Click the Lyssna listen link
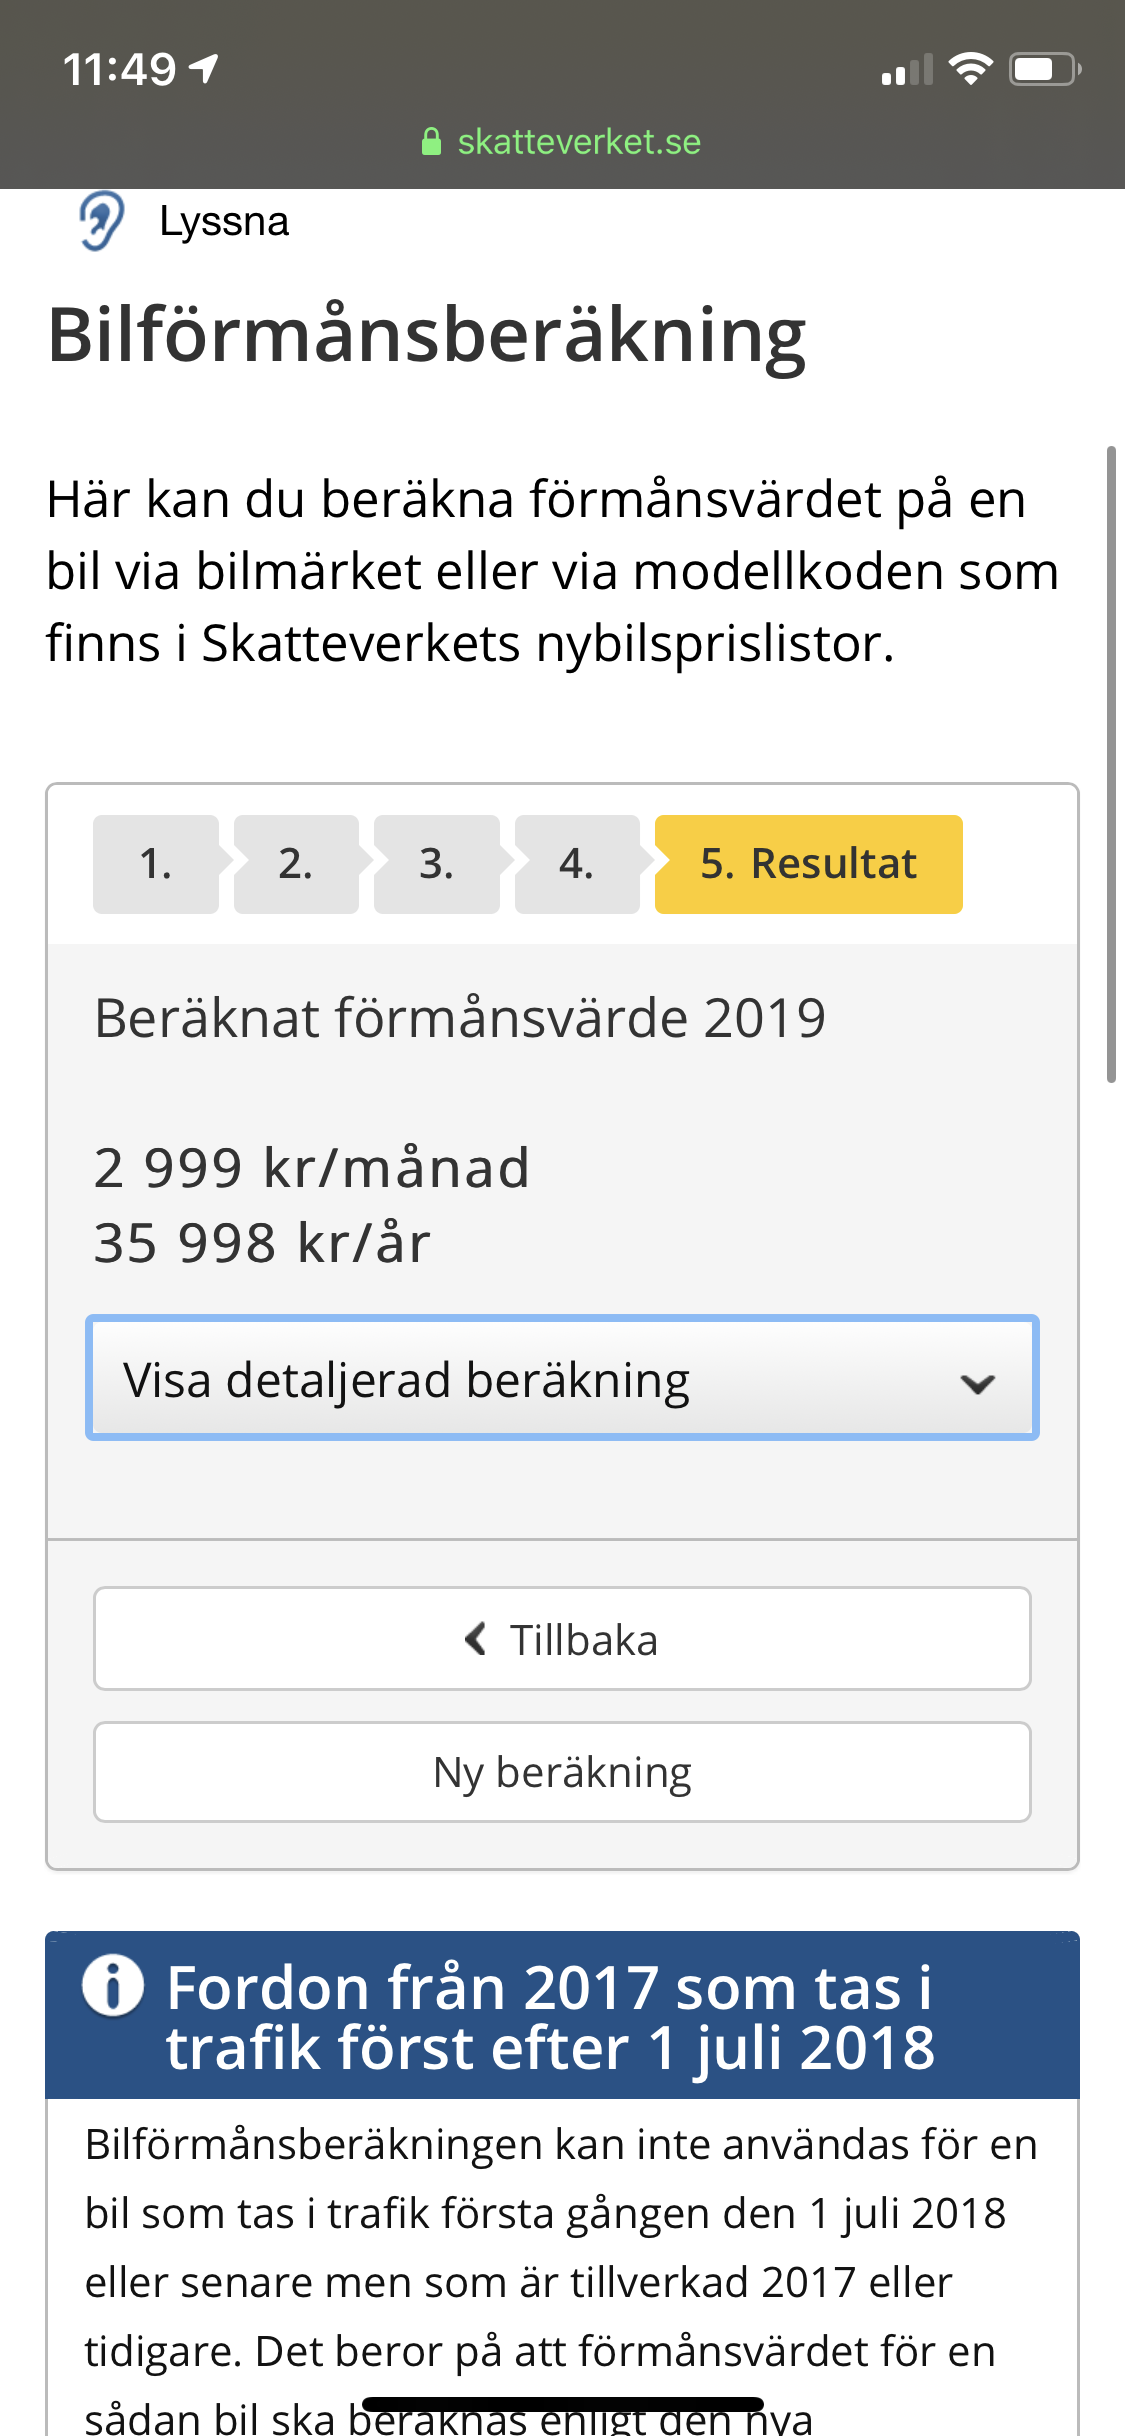 click(x=224, y=222)
